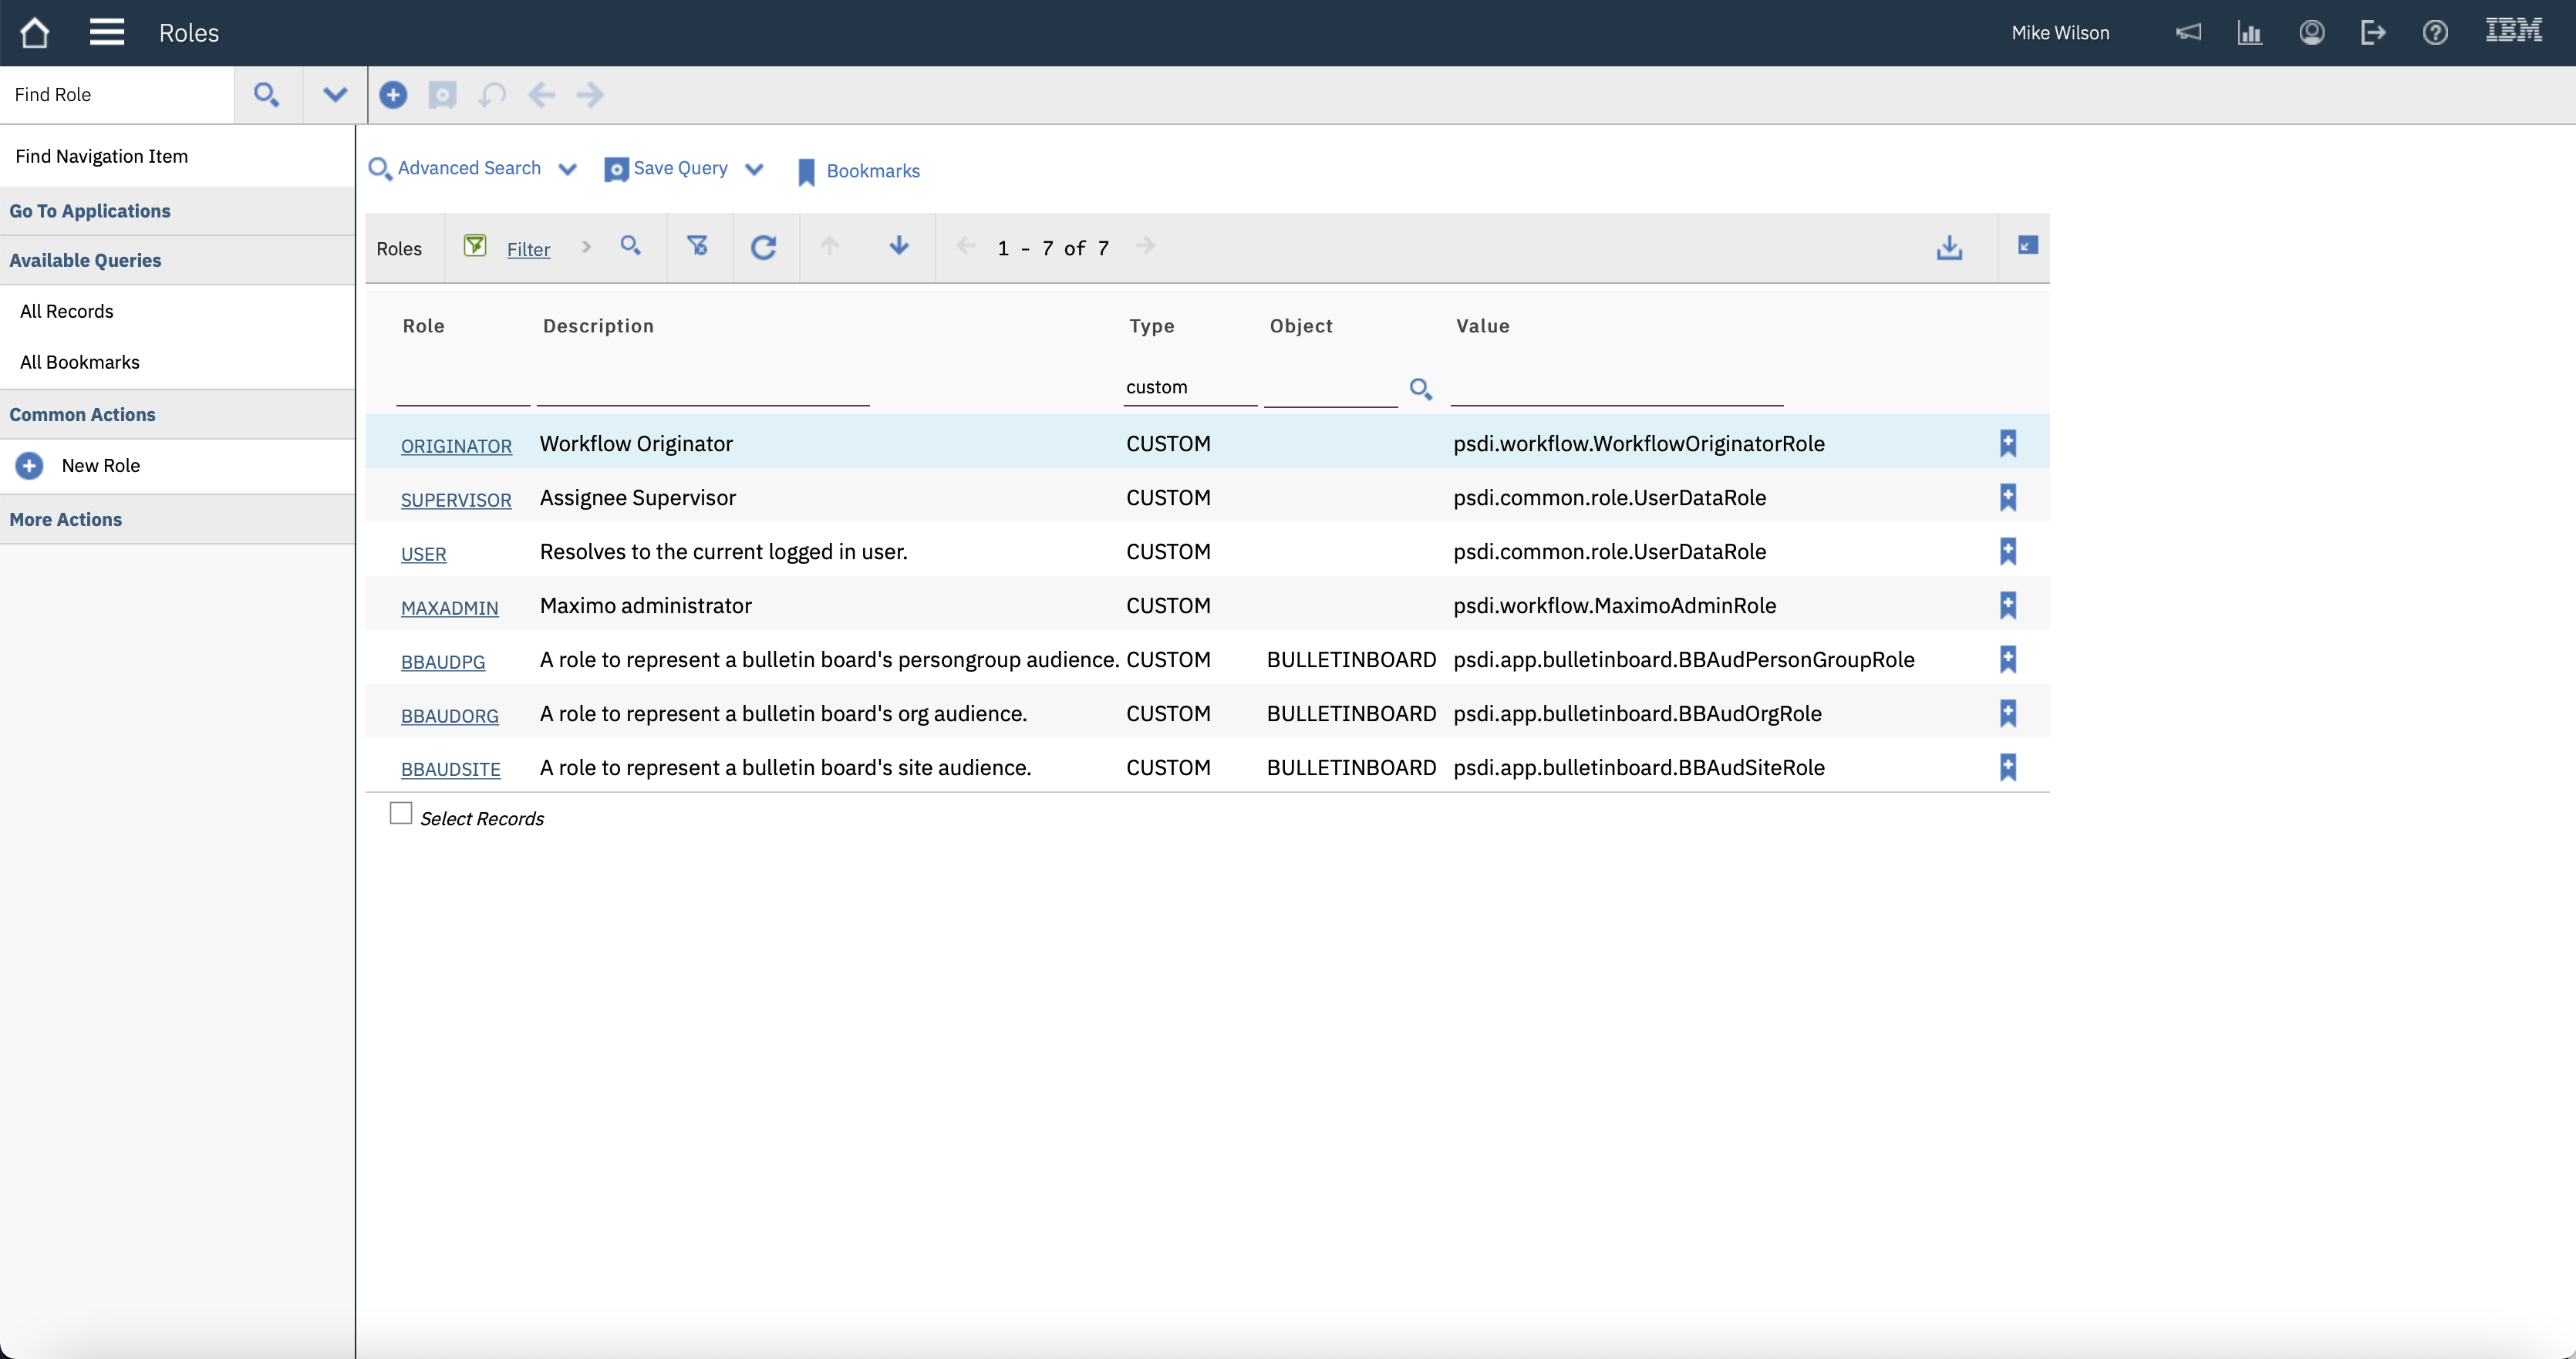
Task: Open the More Actions section
Action: 66,519
